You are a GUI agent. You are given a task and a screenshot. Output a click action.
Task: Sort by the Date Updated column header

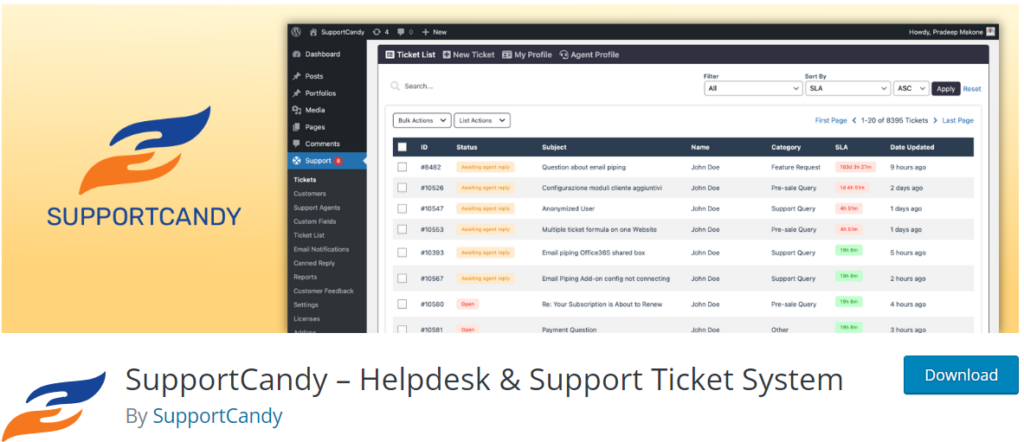point(912,147)
